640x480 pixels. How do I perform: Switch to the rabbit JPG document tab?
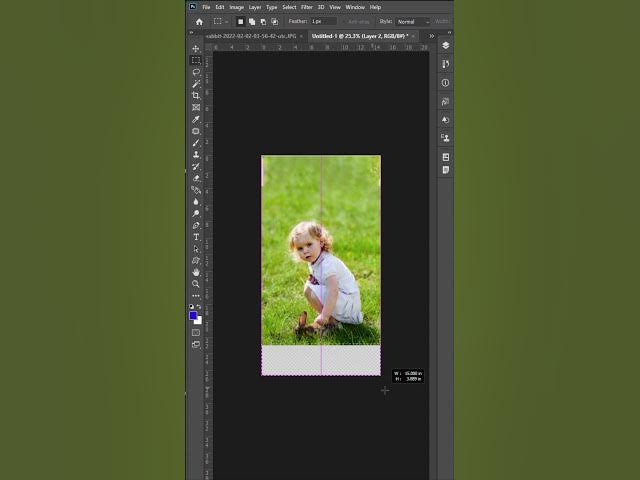click(x=250, y=35)
